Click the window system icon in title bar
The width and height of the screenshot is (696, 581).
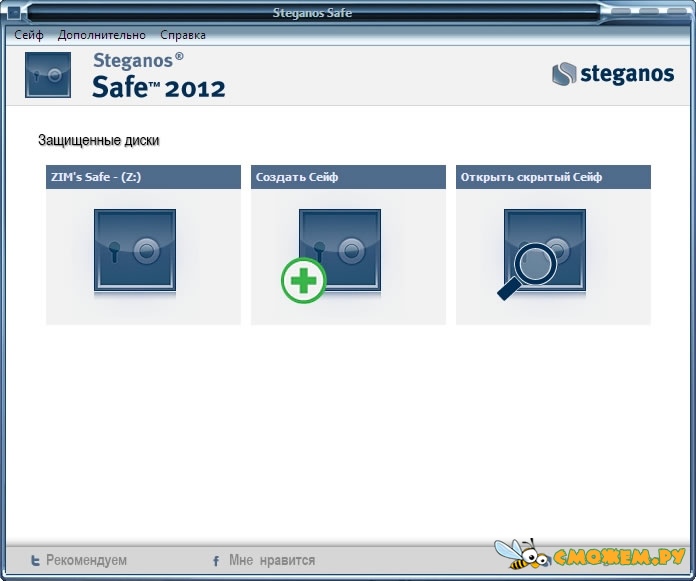[x=13, y=11]
